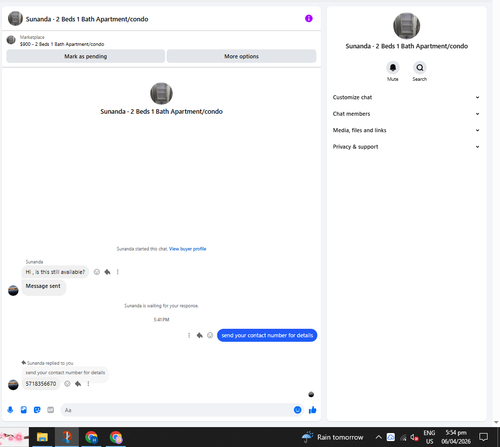This screenshot has height=447, width=500.
Task: Expand the Chat members section
Action: (406, 114)
